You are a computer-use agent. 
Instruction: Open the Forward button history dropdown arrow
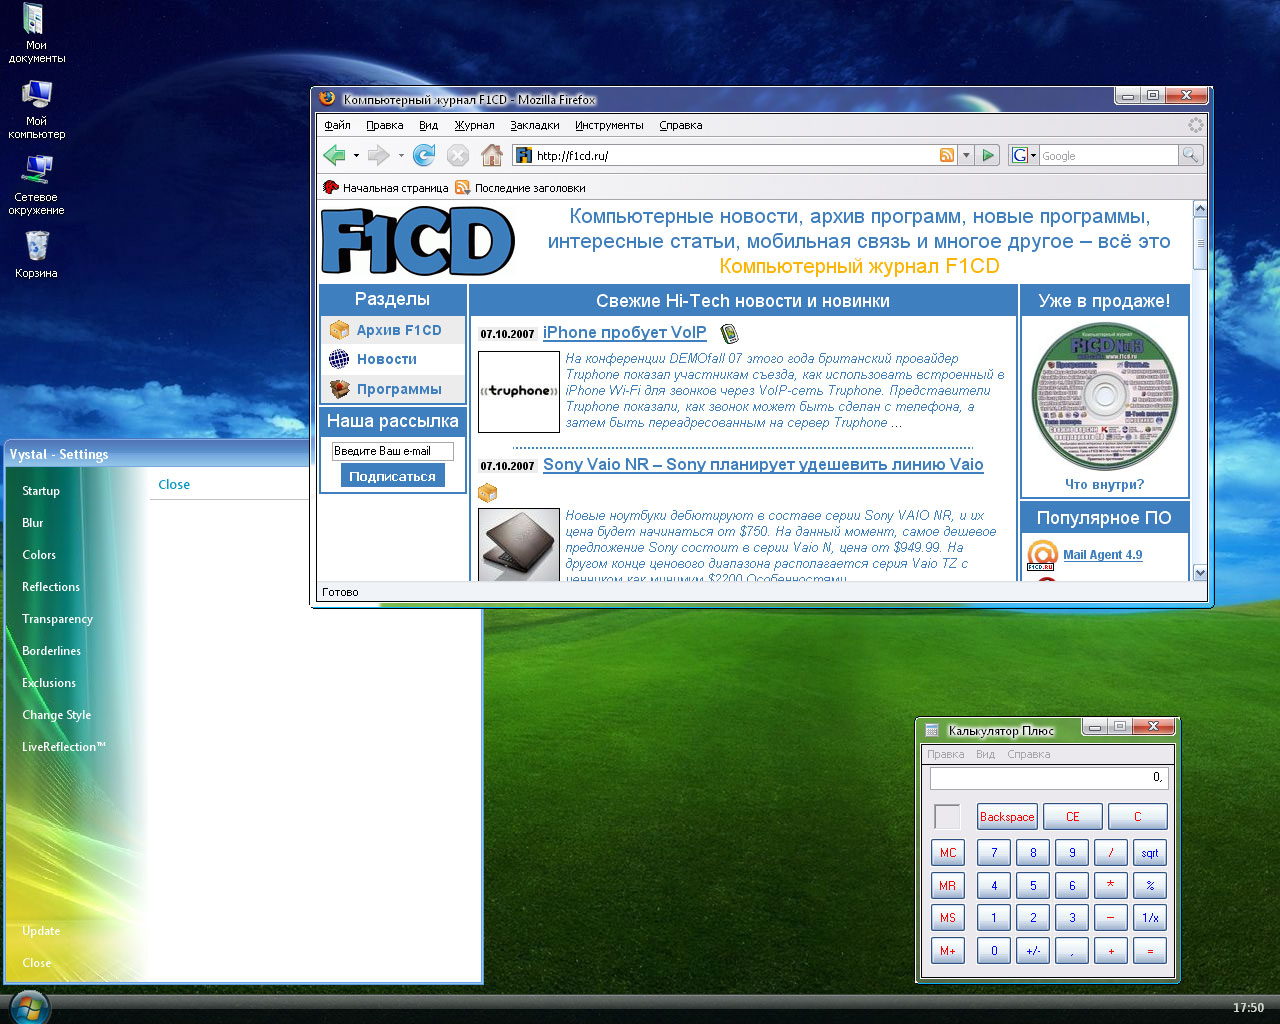tap(401, 155)
